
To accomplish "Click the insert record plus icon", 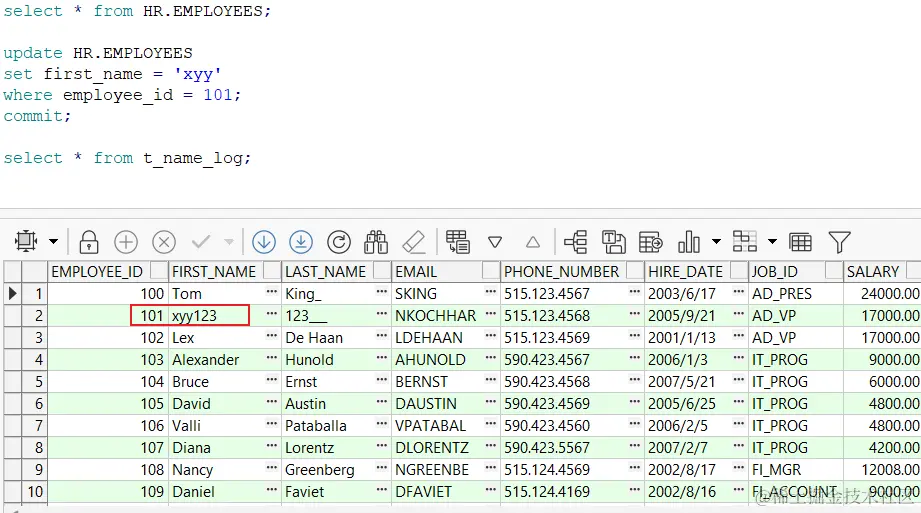I will pos(126,242).
